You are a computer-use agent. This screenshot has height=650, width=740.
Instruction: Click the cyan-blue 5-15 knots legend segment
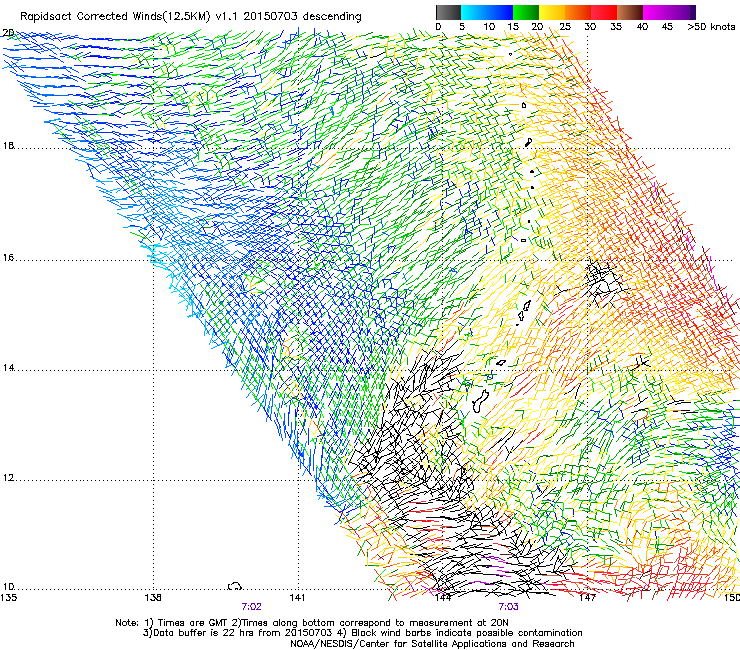coord(487,12)
